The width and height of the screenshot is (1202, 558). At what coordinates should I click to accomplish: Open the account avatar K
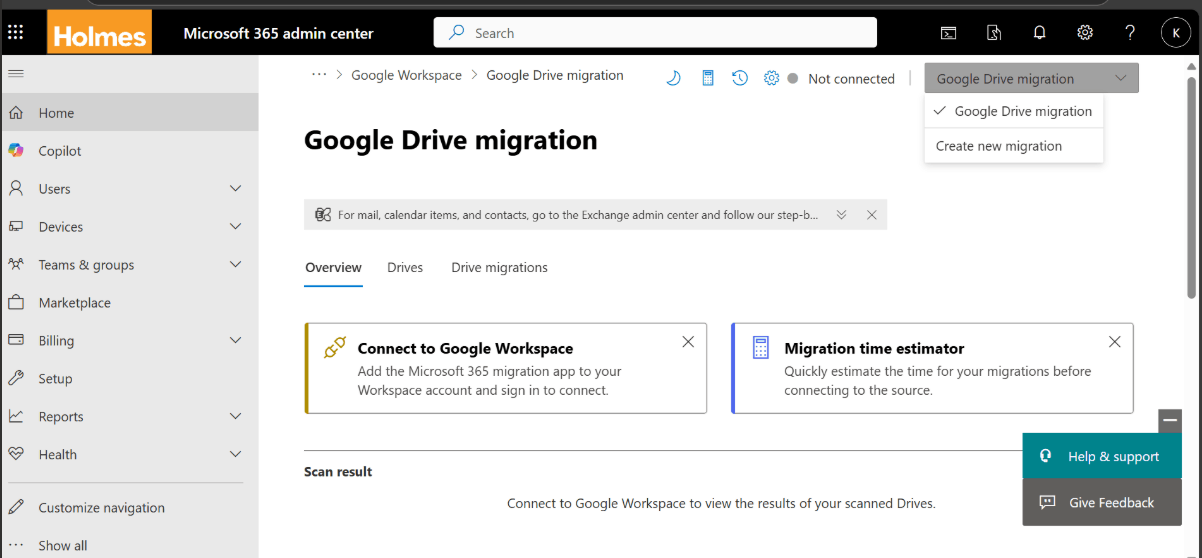[1175, 33]
